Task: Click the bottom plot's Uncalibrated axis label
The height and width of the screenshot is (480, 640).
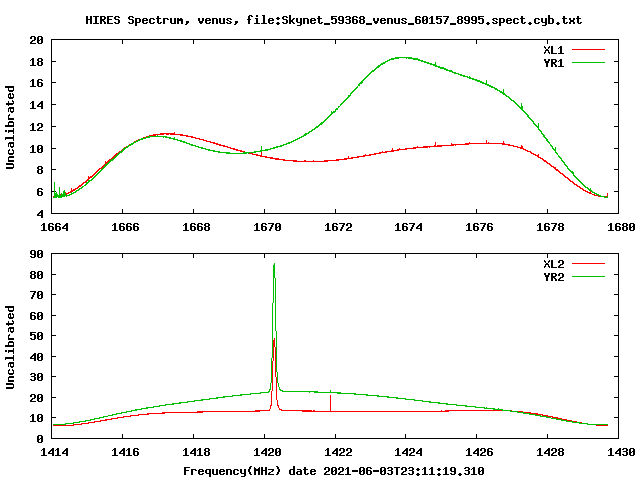Action: click(10, 347)
